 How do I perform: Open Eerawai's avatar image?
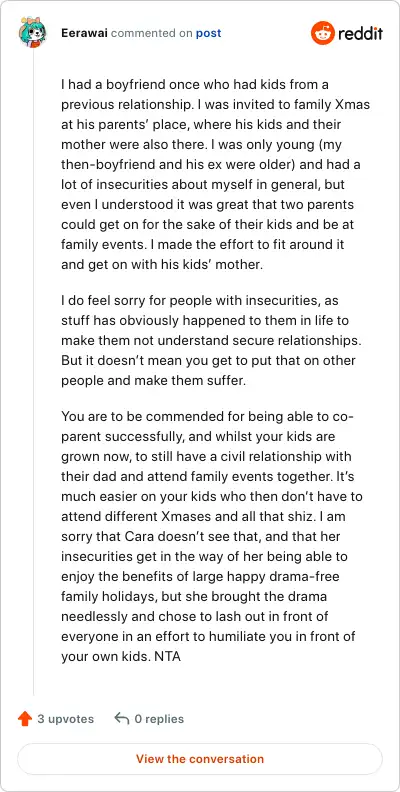tap(33, 33)
